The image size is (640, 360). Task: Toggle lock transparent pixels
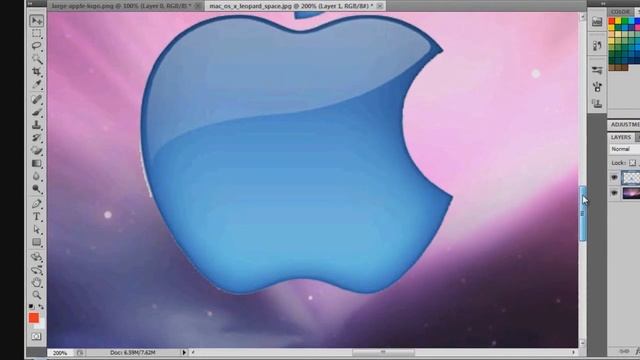[632, 162]
